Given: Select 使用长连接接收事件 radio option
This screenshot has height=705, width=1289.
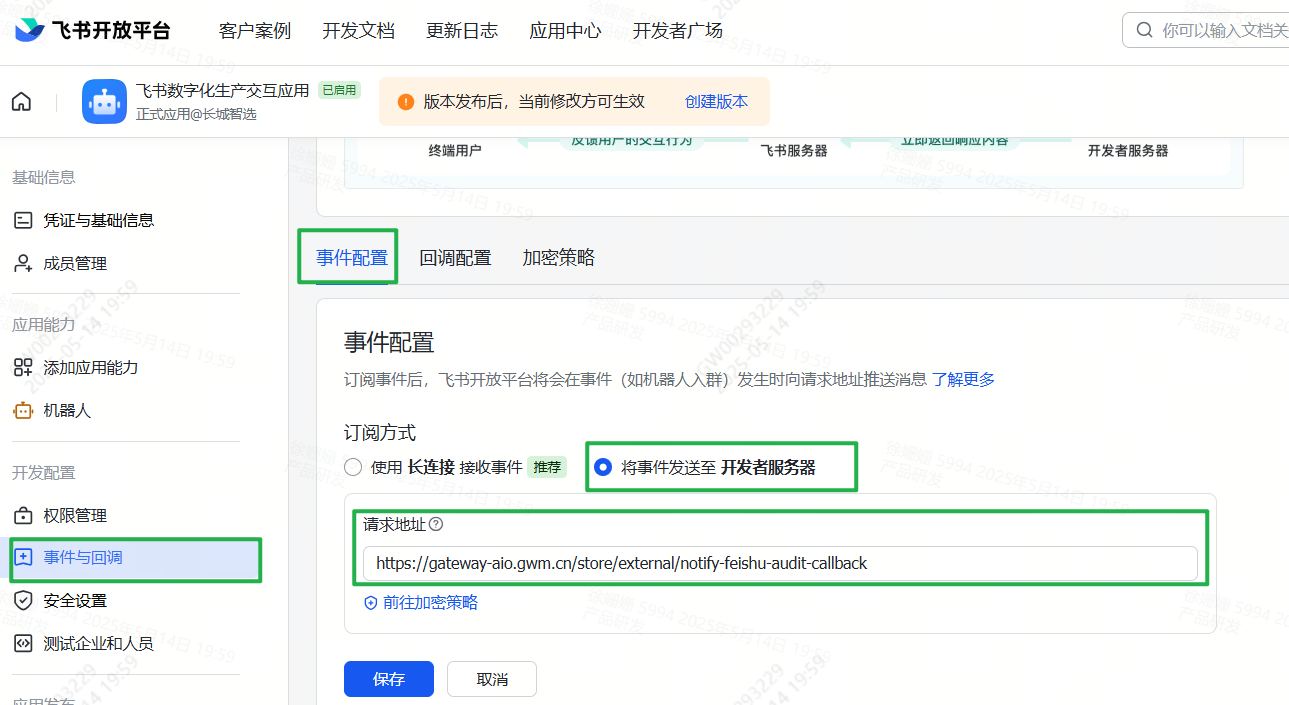Looking at the screenshot, I should pos(353,467).
